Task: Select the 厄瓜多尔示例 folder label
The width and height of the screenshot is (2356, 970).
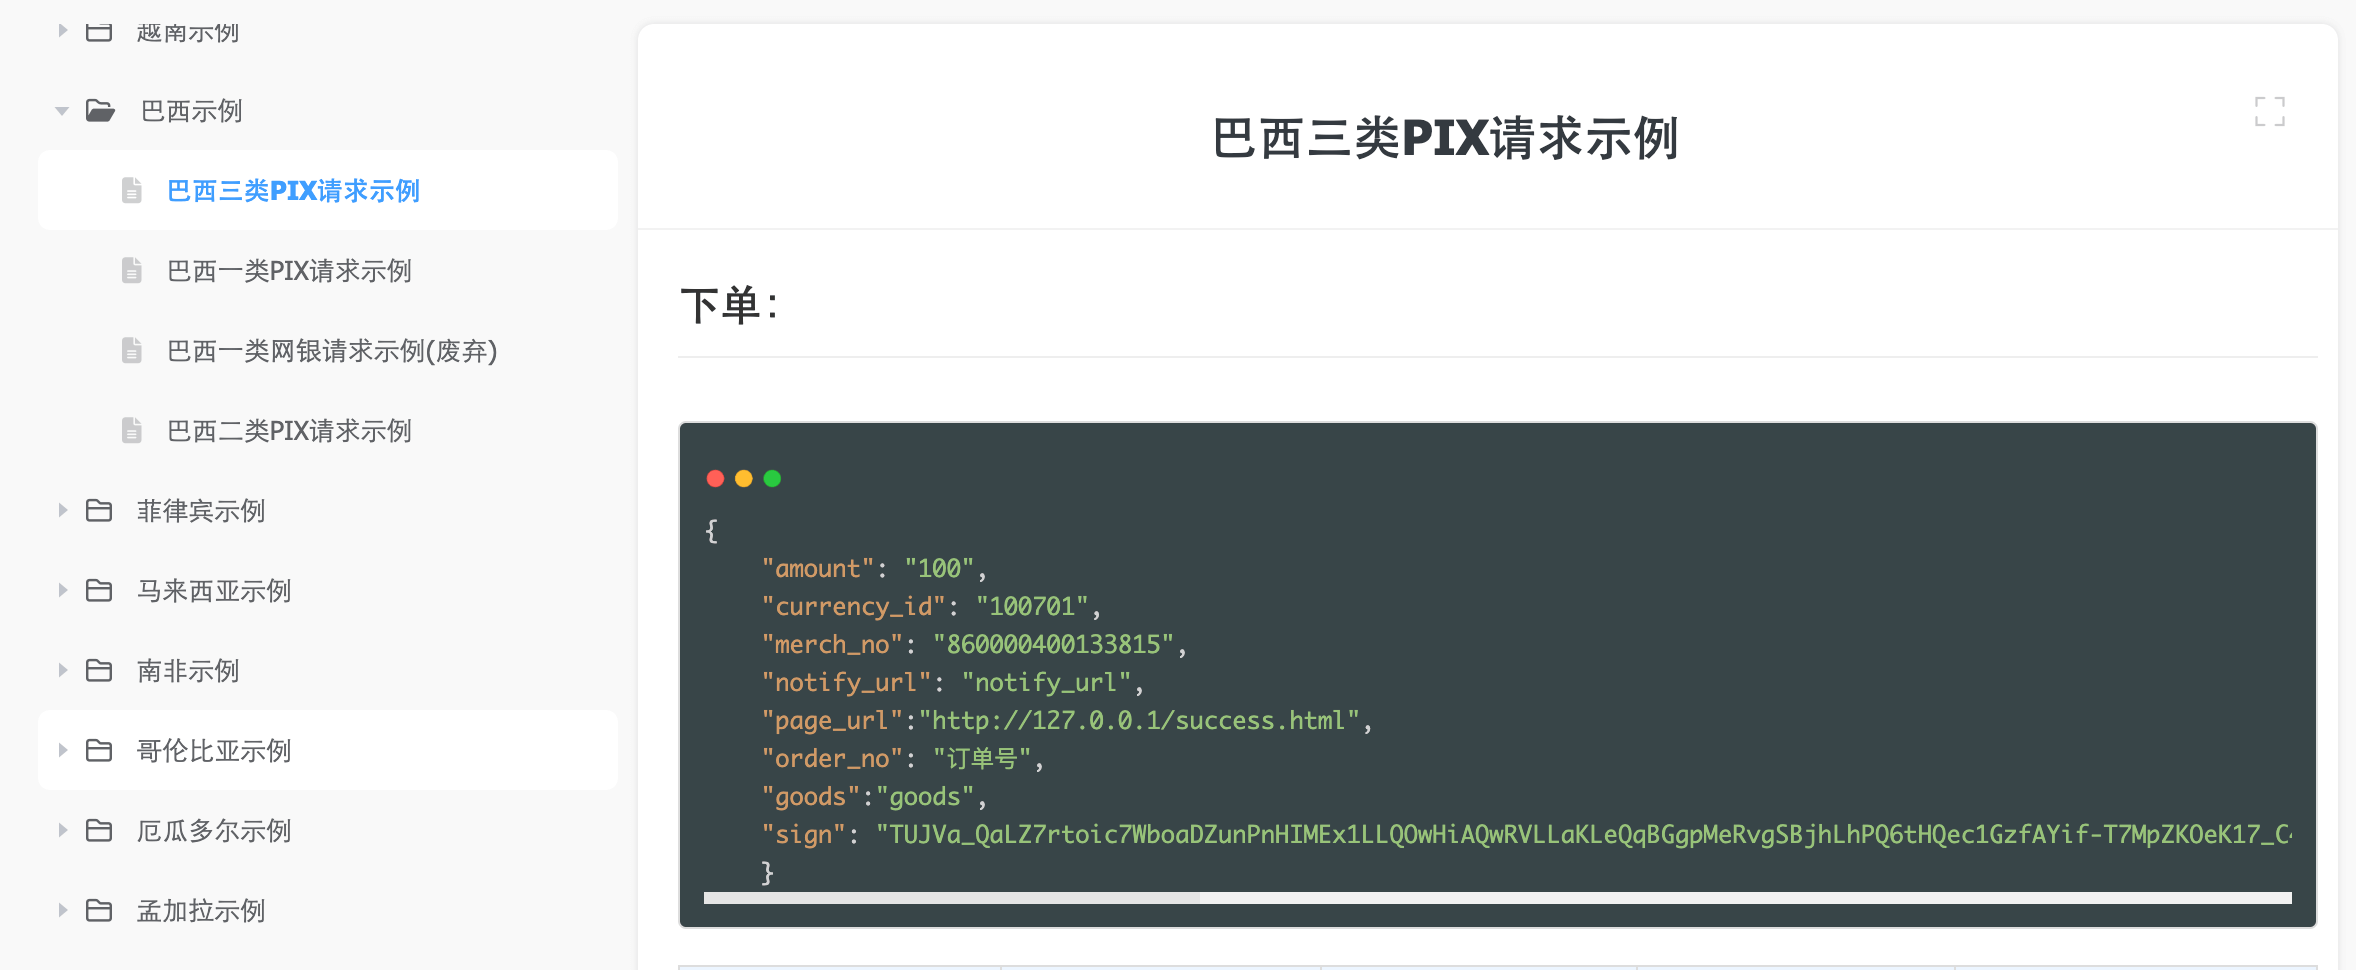Action: [214, 831]
